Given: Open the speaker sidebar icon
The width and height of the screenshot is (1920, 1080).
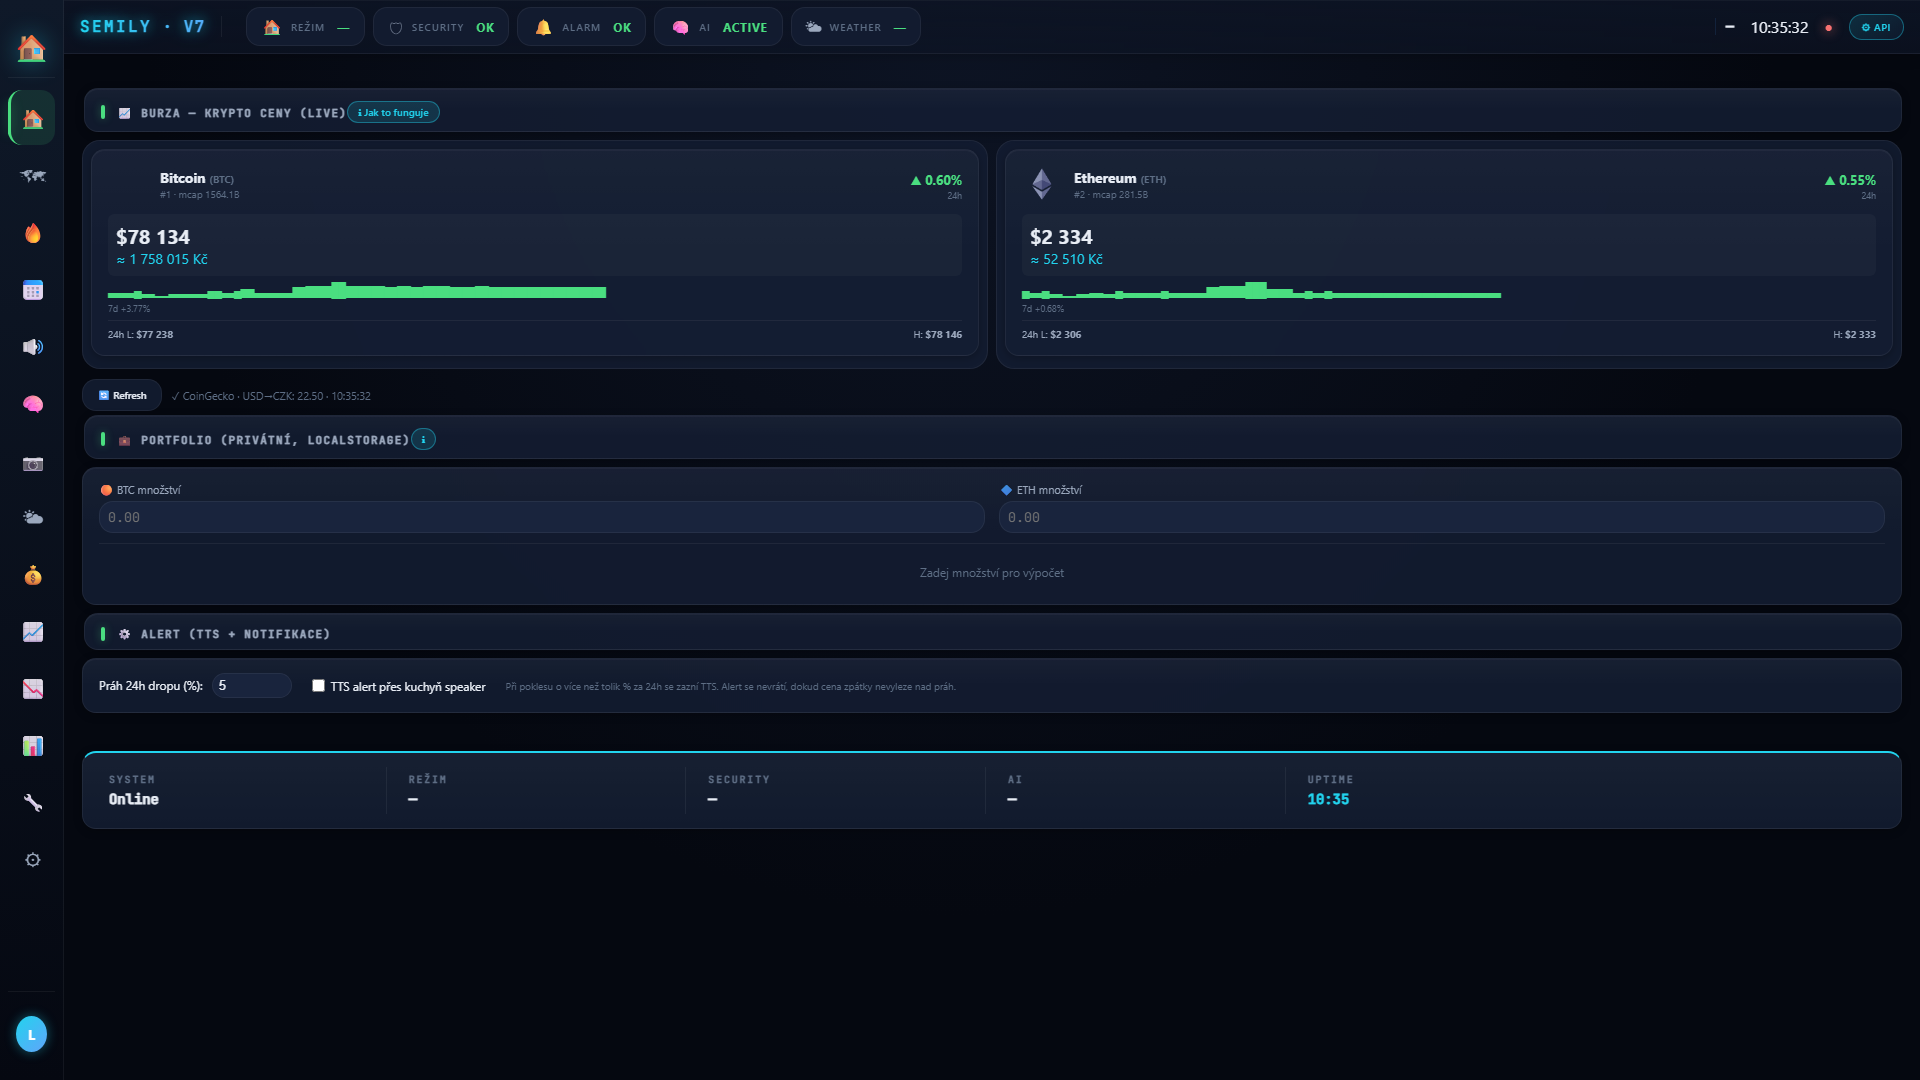Looking at the screenshot, I should (x=33, y=347).
